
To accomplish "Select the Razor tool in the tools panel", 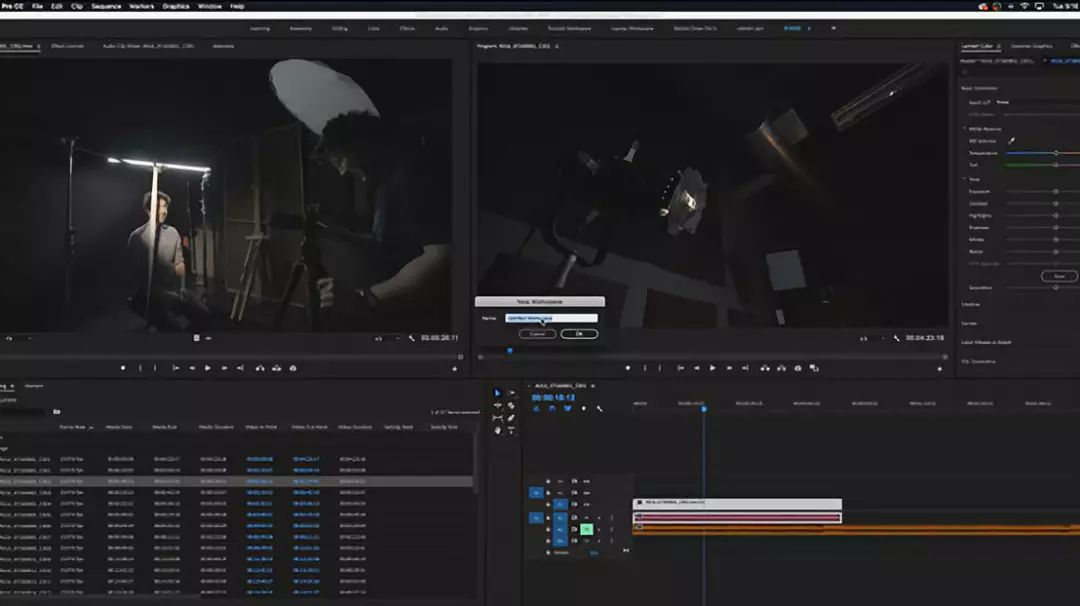I will 511,405.
